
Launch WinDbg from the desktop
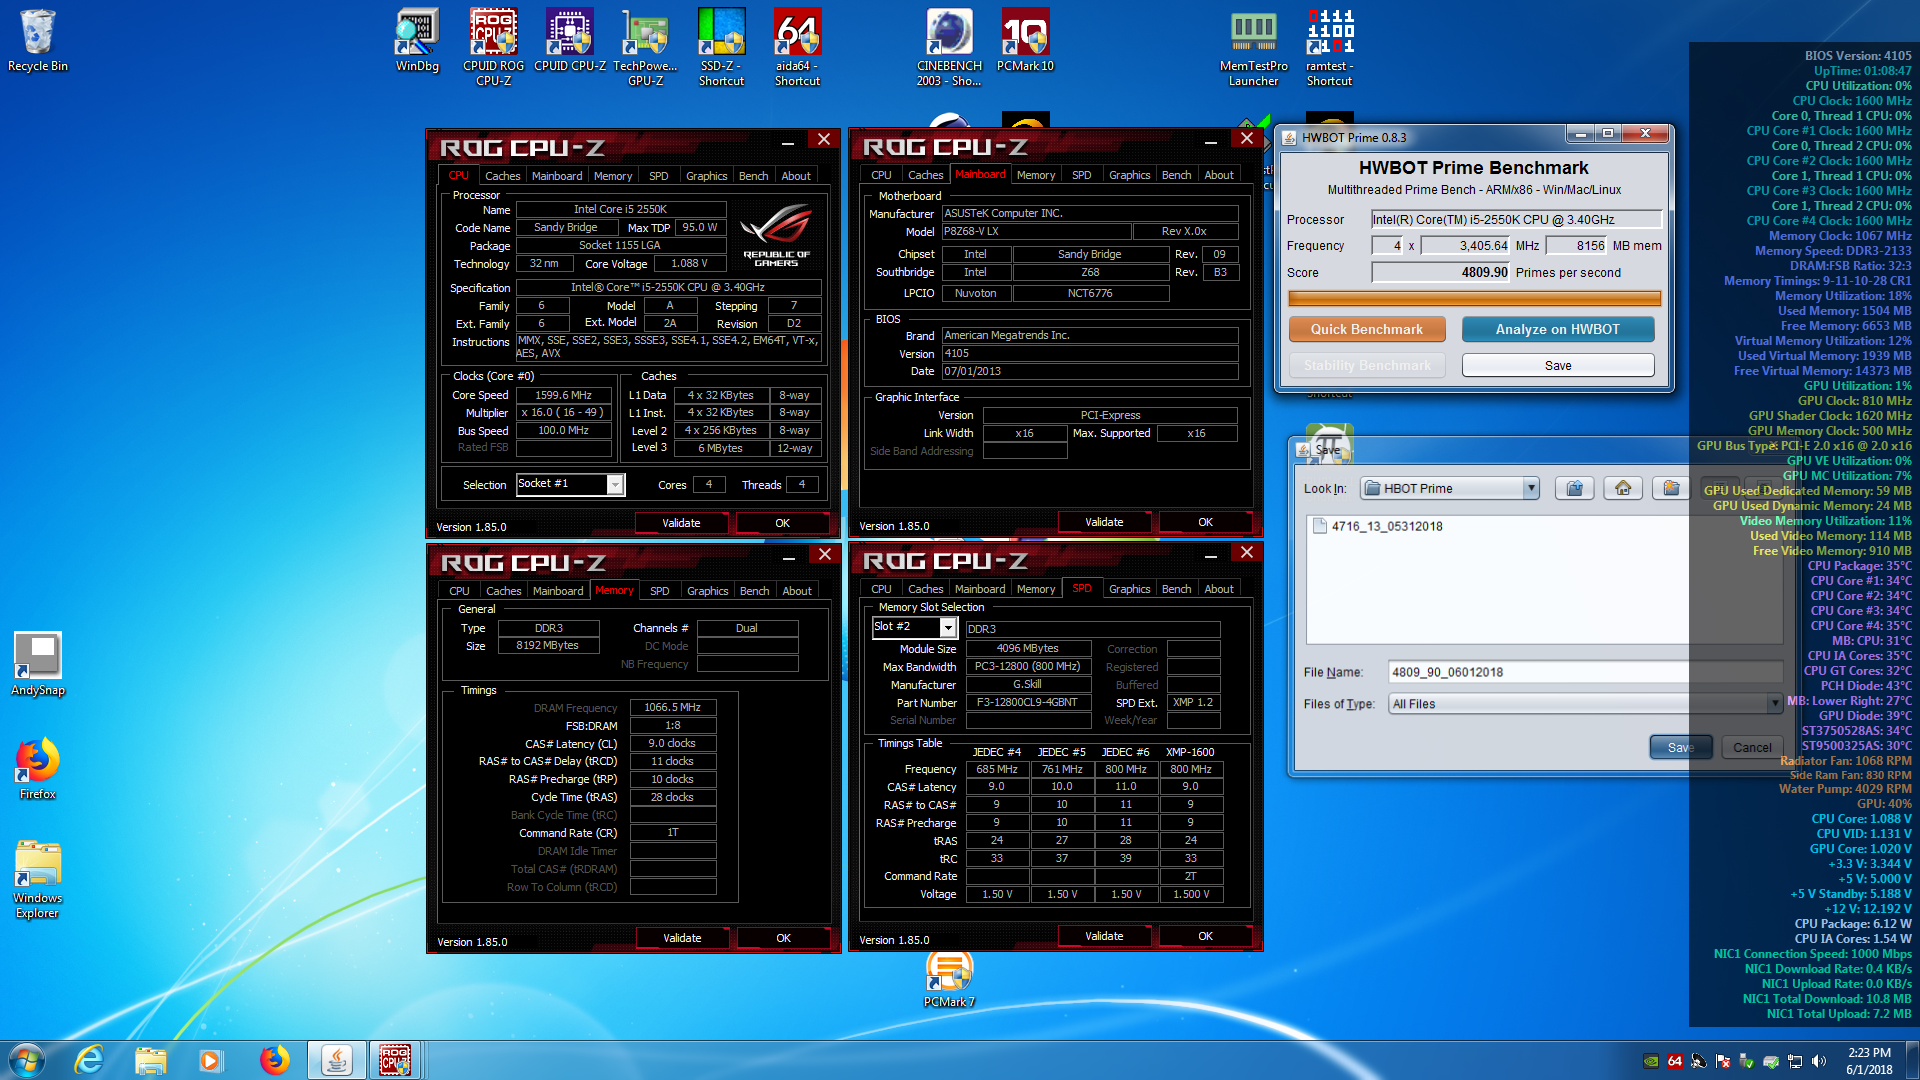417,41
